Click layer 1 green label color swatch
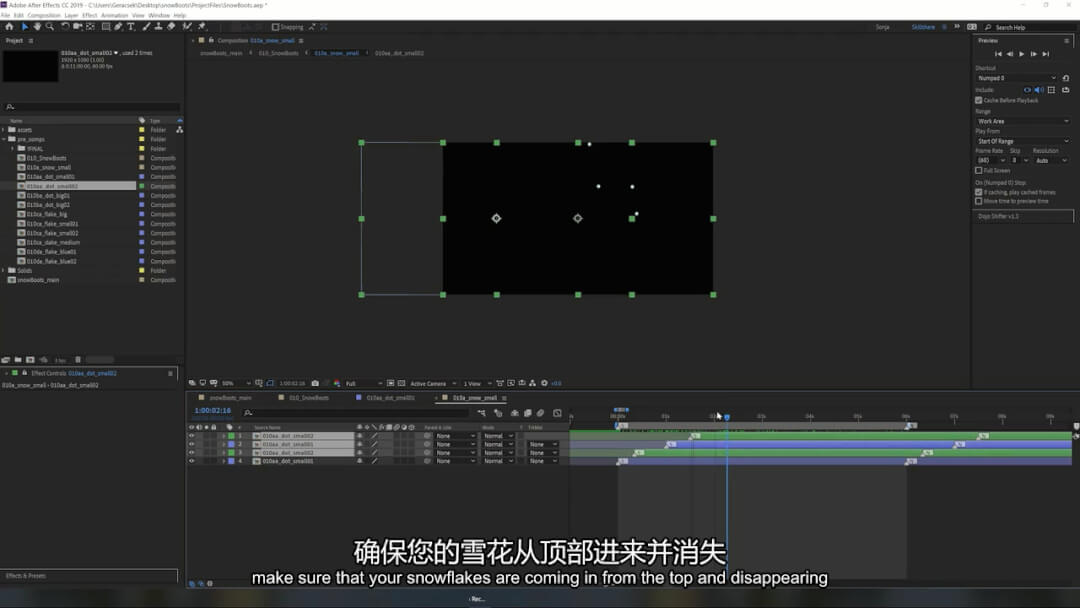 point(231,436)
